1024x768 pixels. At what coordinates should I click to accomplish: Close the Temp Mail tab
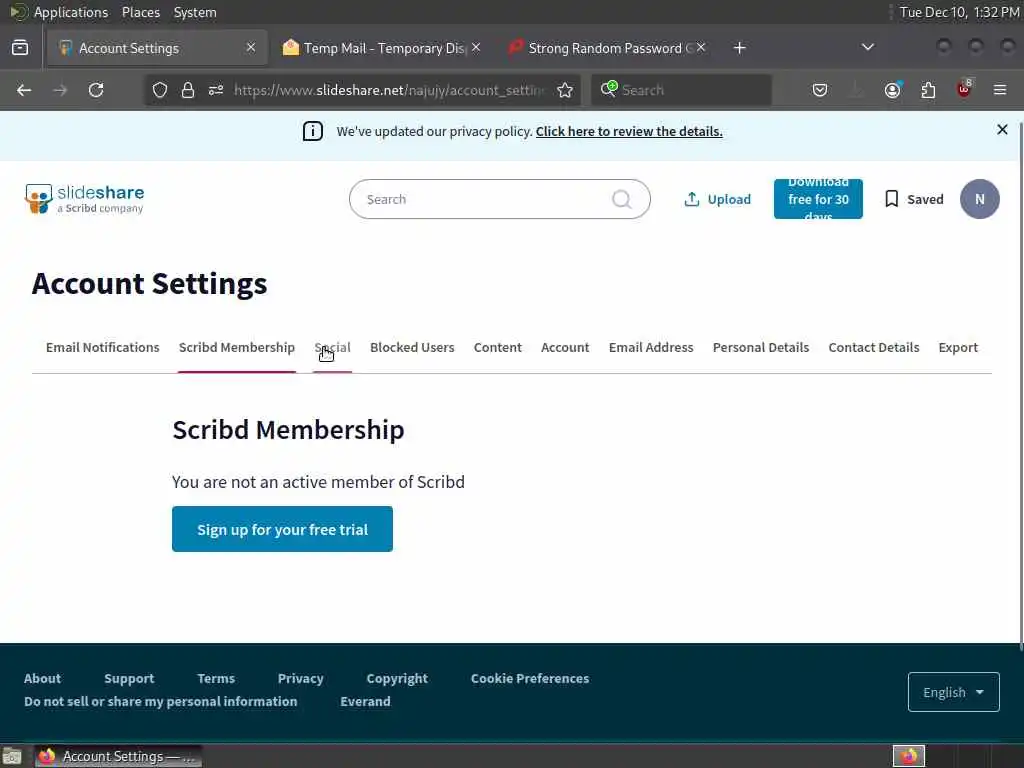pos(476,47)
